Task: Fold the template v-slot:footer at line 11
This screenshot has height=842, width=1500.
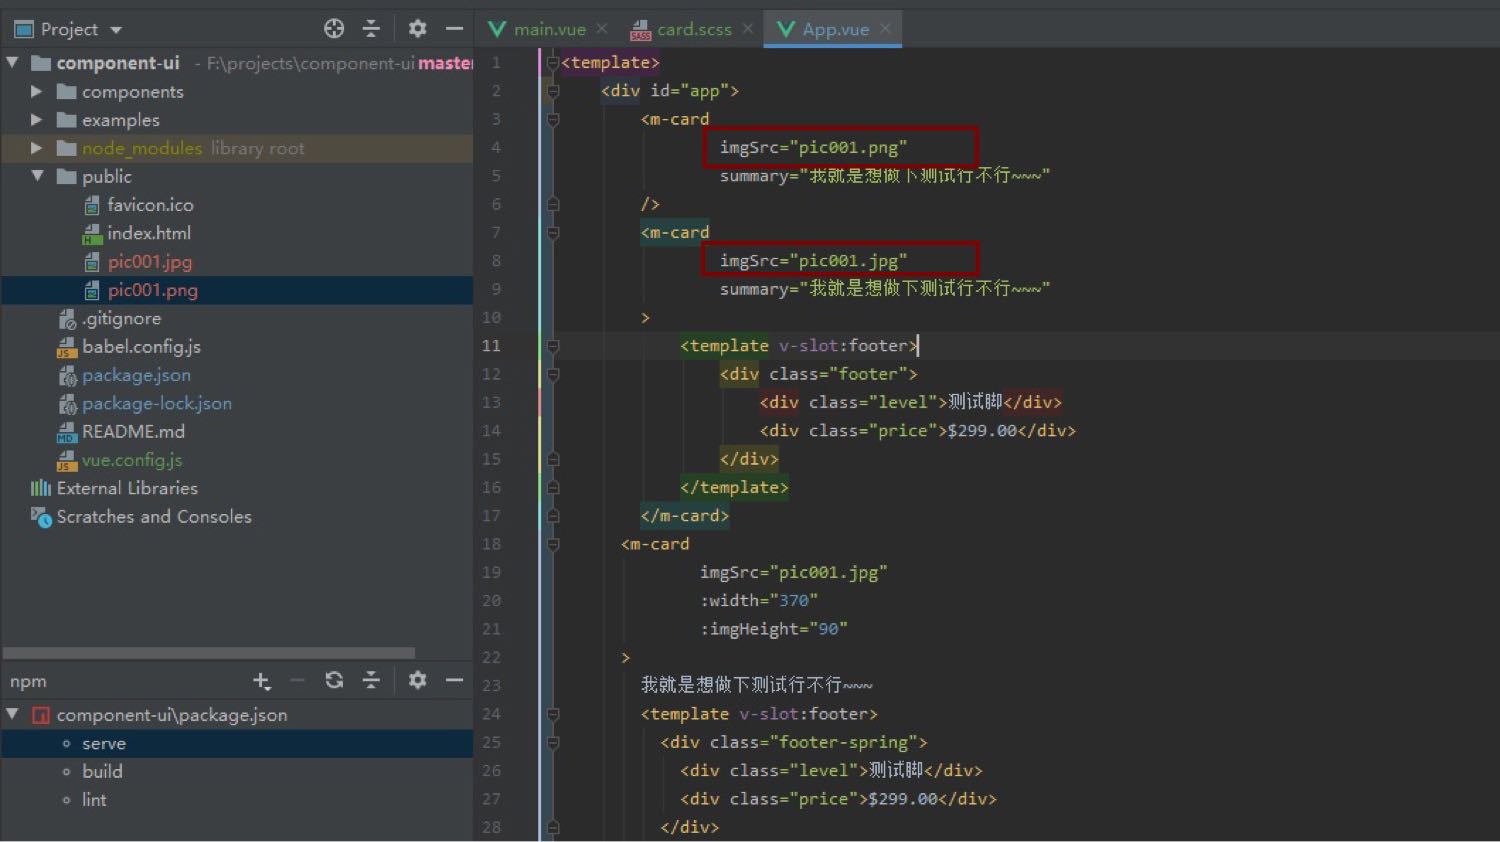Action: [553, 346]
